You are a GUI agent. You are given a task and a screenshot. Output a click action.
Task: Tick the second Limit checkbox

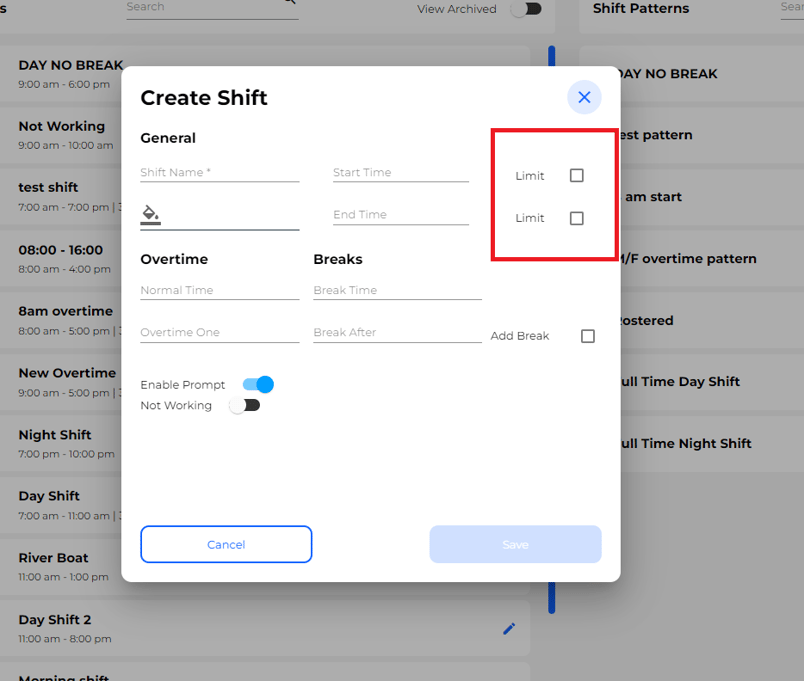pos(577,218)
